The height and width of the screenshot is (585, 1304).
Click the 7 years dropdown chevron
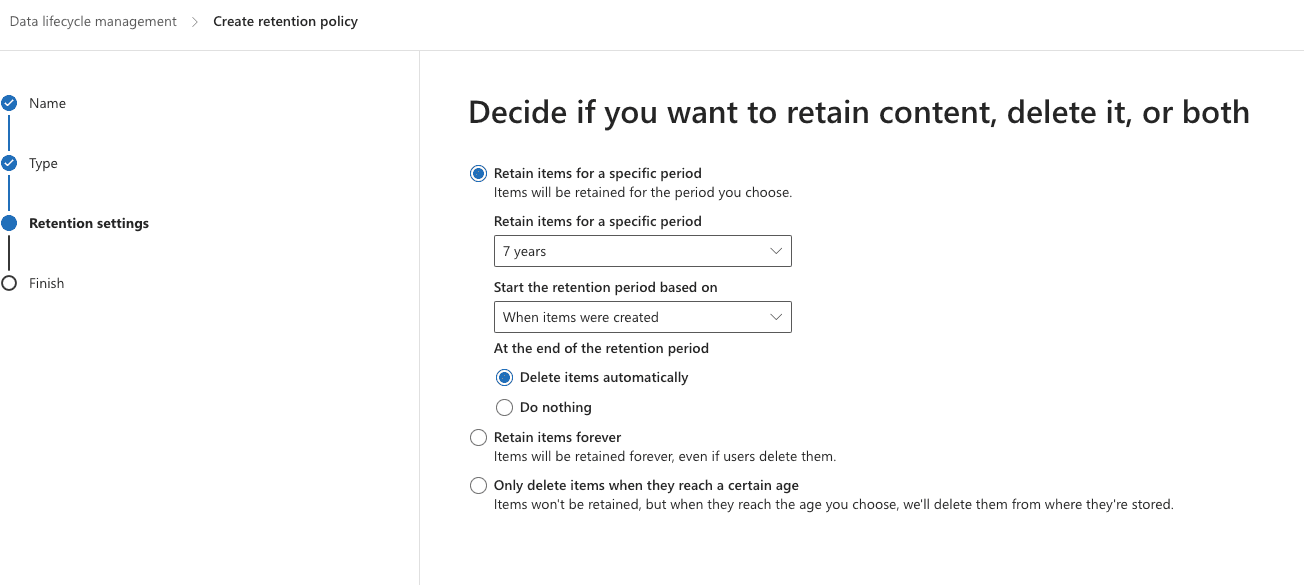tap(776, 251)
